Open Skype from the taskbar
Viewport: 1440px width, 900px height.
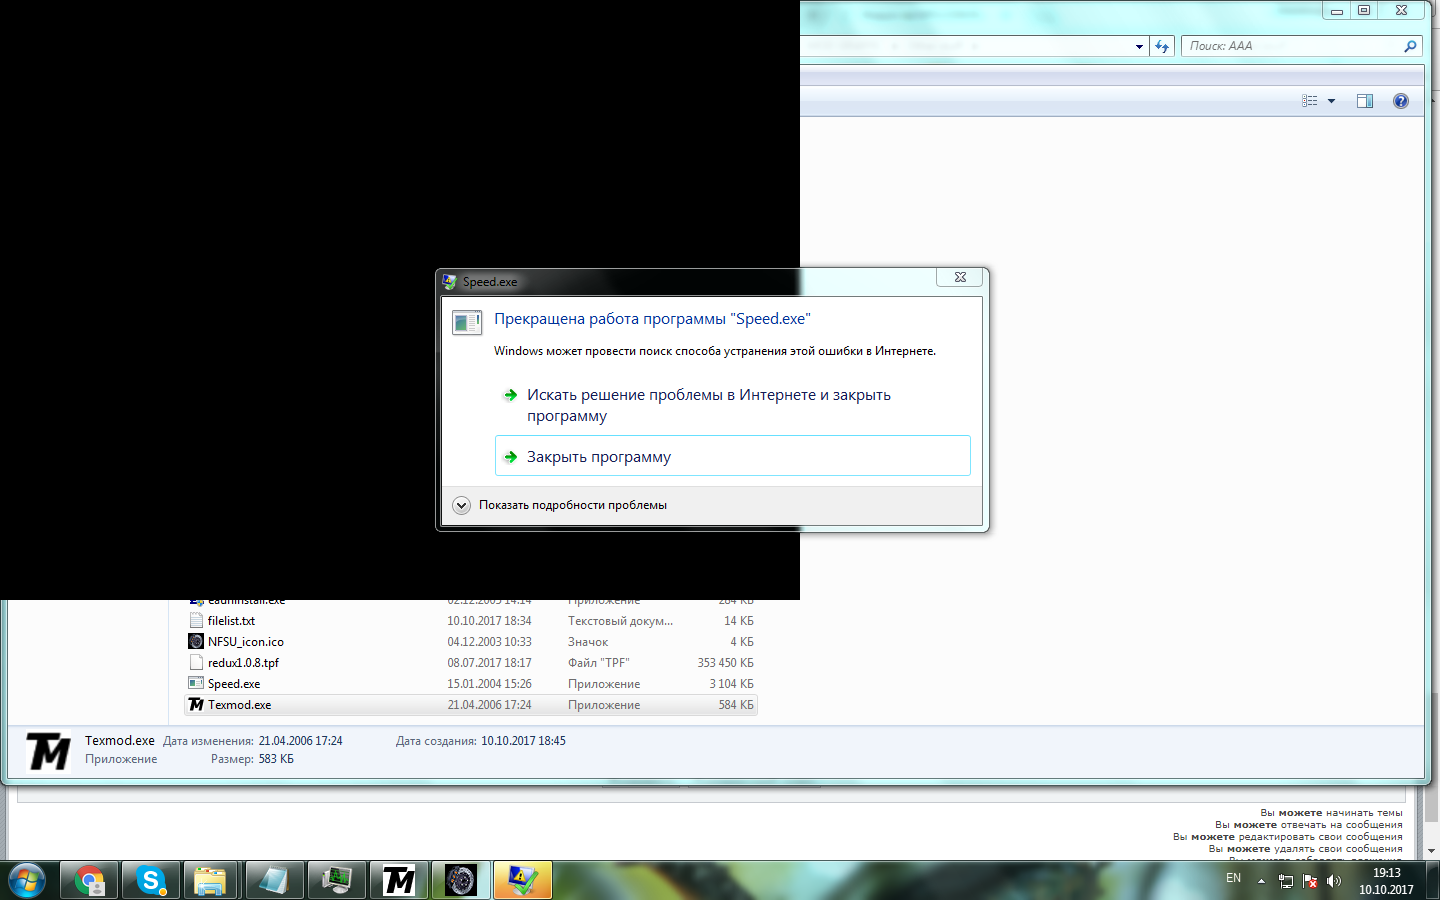pos(151,881)
